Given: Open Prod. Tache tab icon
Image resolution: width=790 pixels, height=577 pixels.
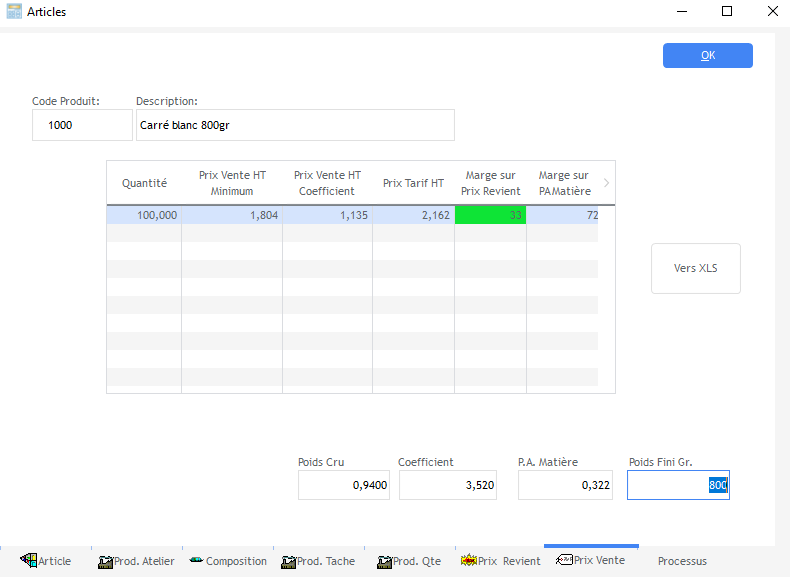Looking at the screenshot, I should coord(289,561).
